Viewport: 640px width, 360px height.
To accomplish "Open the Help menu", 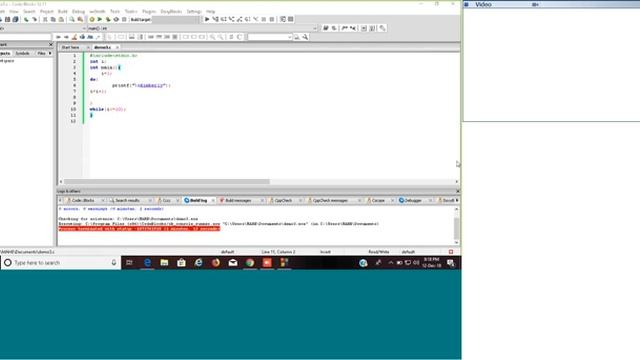I will click(210, 11).
